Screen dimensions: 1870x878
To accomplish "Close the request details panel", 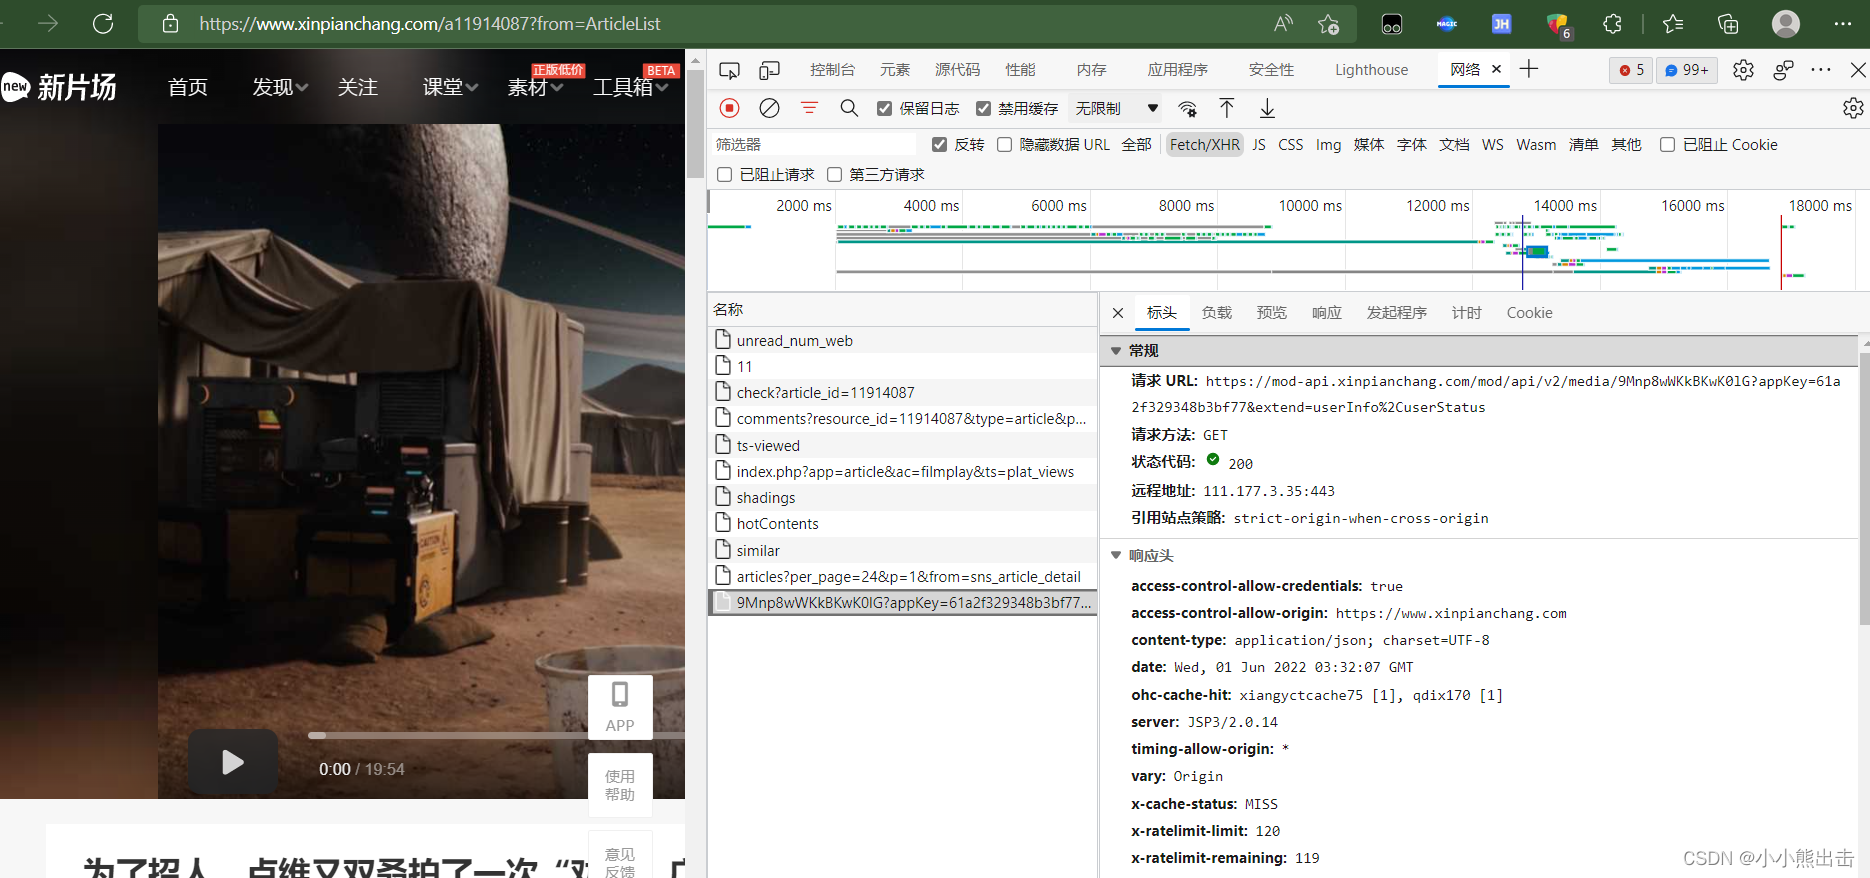I will [1118, 313].
